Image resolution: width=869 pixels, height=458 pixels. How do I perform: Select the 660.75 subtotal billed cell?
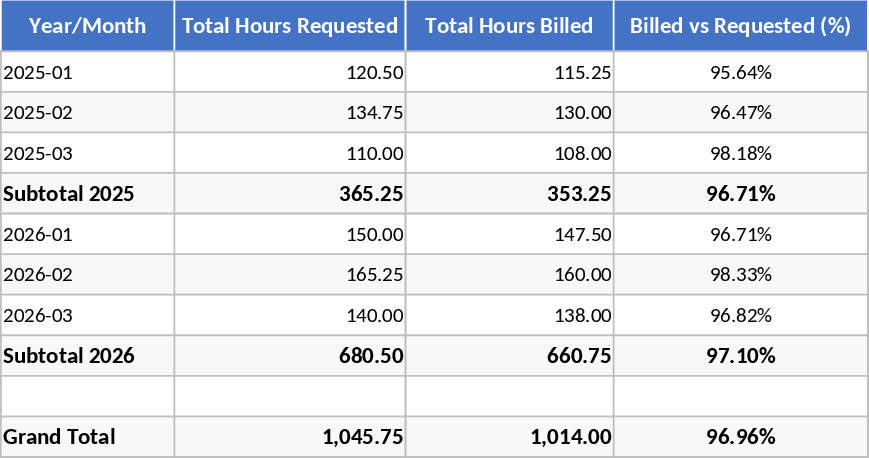pyautogui.click(x=577, y=356)
